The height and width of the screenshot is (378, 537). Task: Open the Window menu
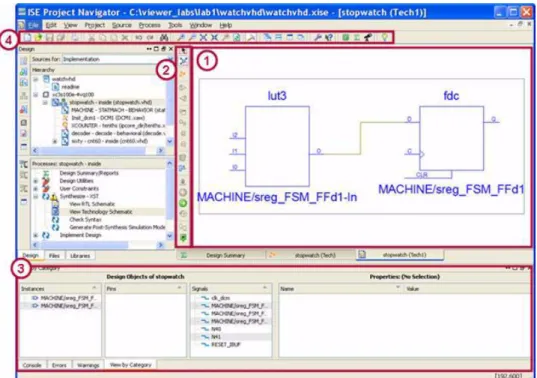pos(201,25)
